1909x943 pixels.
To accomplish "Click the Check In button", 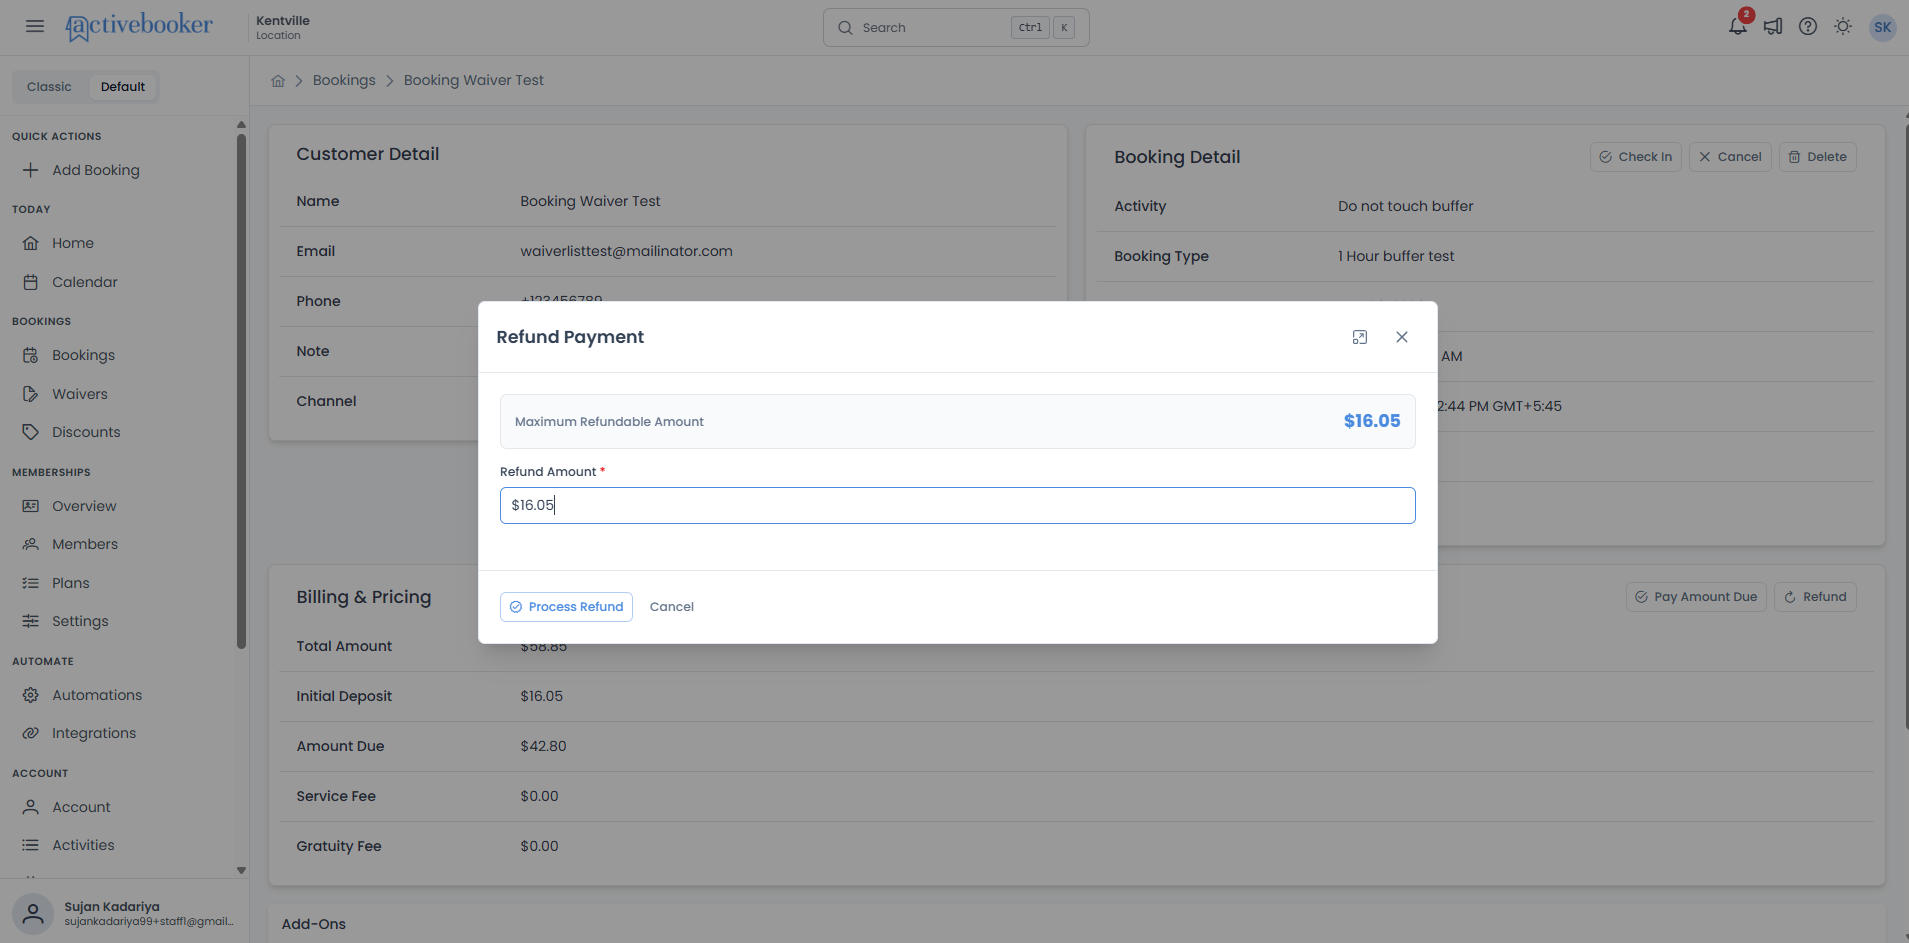I will (x=1636, y=157).
